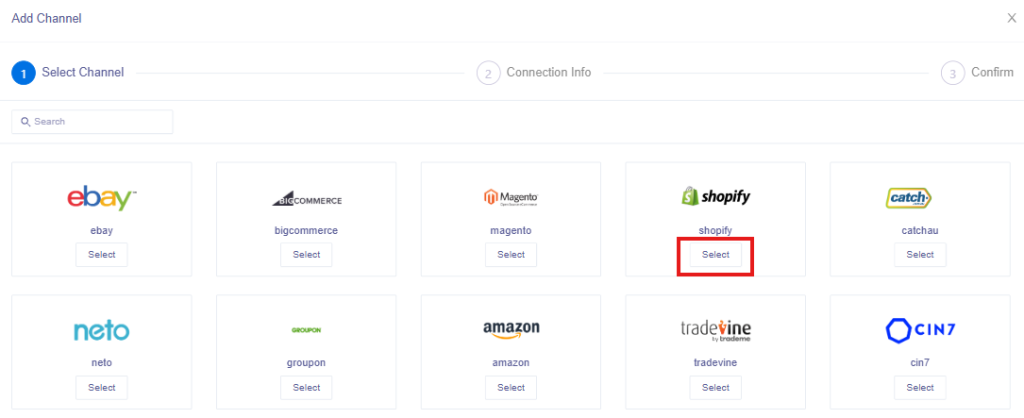Click the BigCommerce logo
This screenshot has height=418, width=1024.
[x=306, y=200]
